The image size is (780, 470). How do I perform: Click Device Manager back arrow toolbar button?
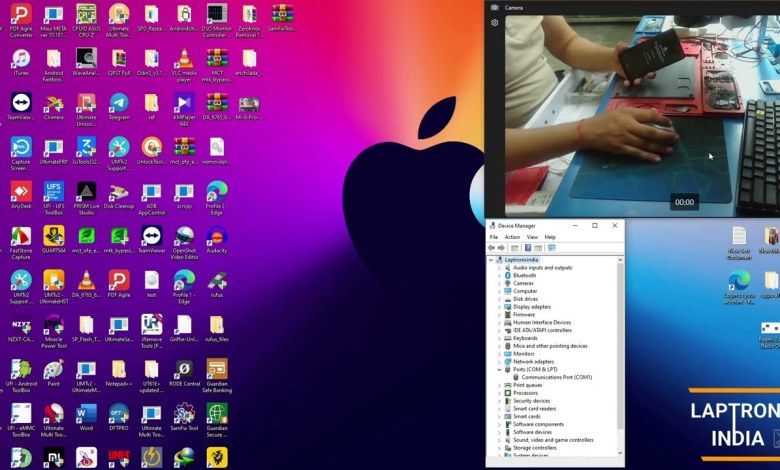[x=491, y=248]
